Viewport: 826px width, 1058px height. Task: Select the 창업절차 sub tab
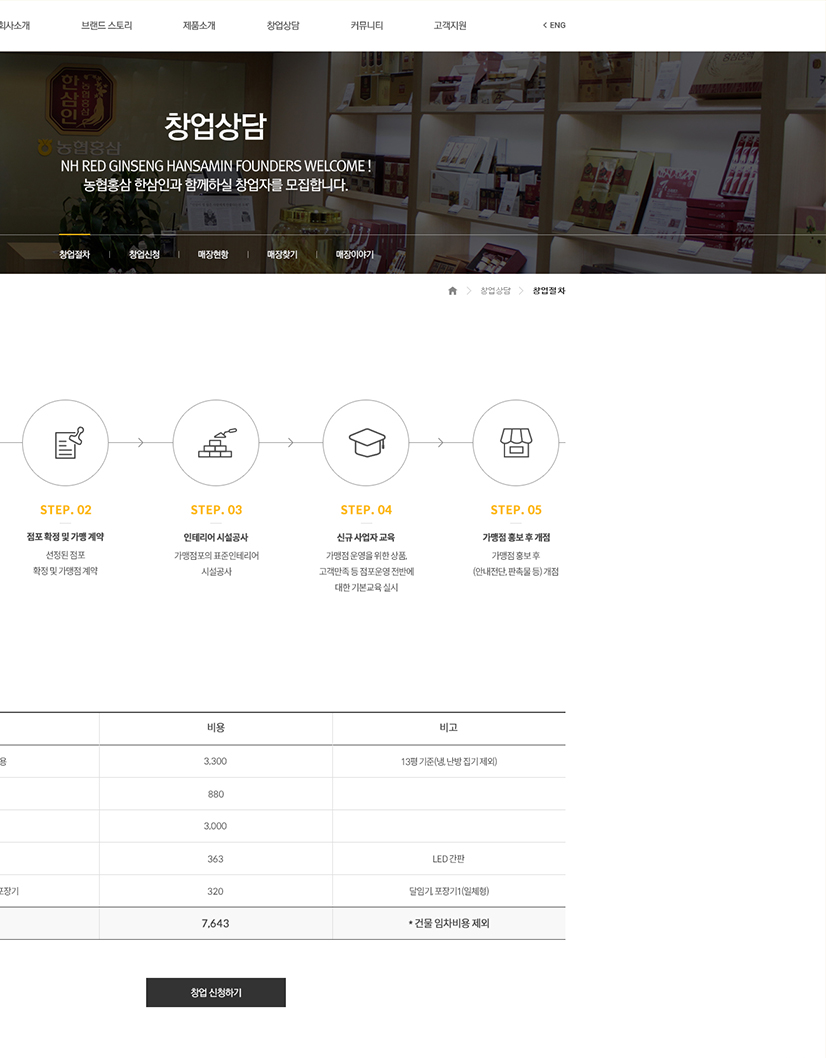74,254
